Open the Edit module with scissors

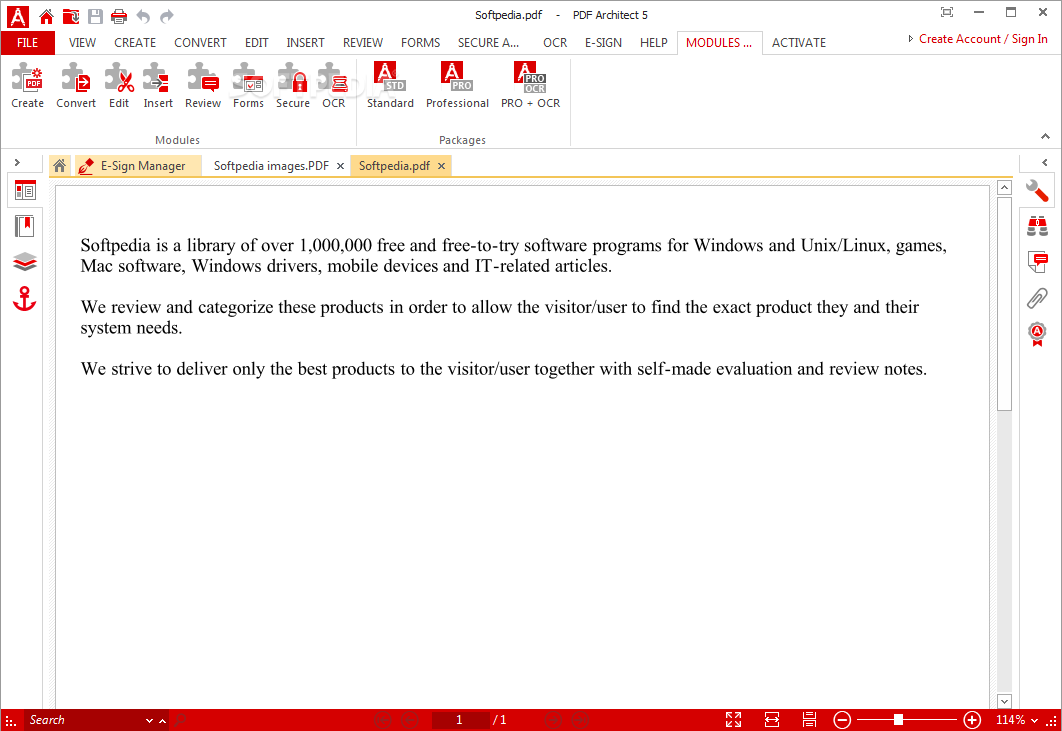(119, 85)
